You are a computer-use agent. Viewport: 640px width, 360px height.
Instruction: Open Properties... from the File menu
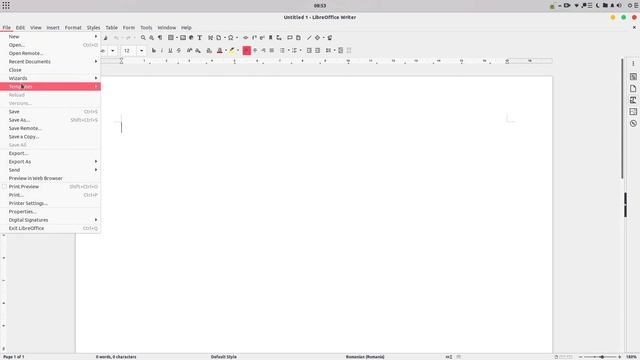click(x=50, y=212)
